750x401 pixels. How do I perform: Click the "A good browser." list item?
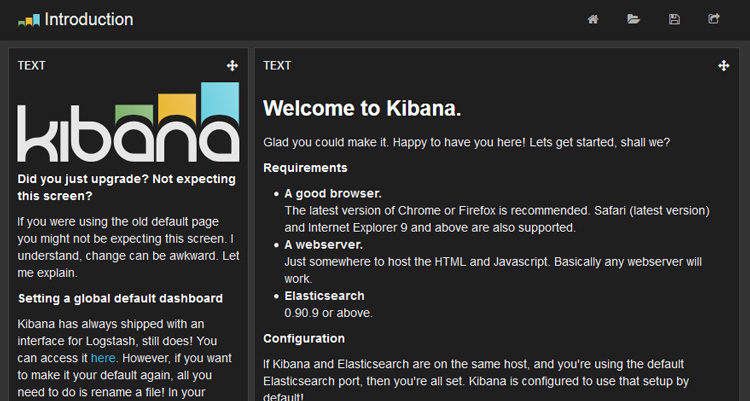333,193
